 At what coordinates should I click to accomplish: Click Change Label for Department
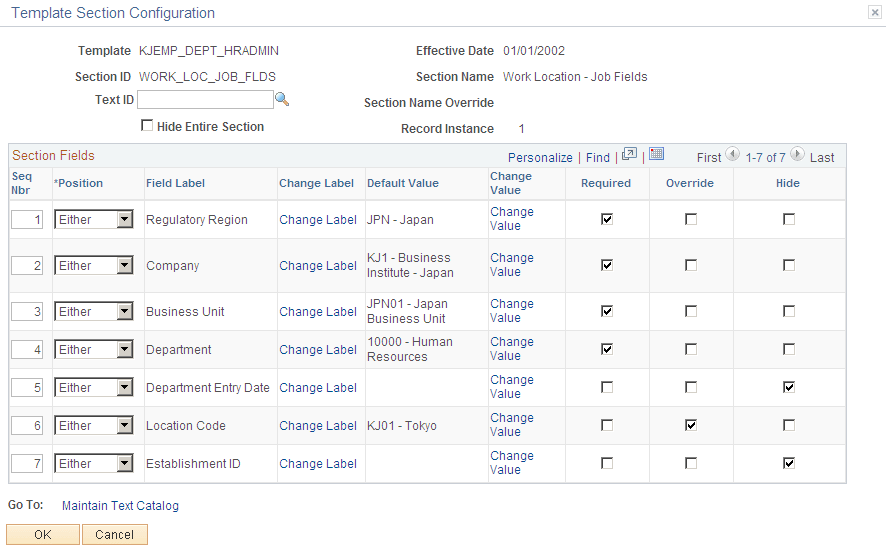point(318,350)
